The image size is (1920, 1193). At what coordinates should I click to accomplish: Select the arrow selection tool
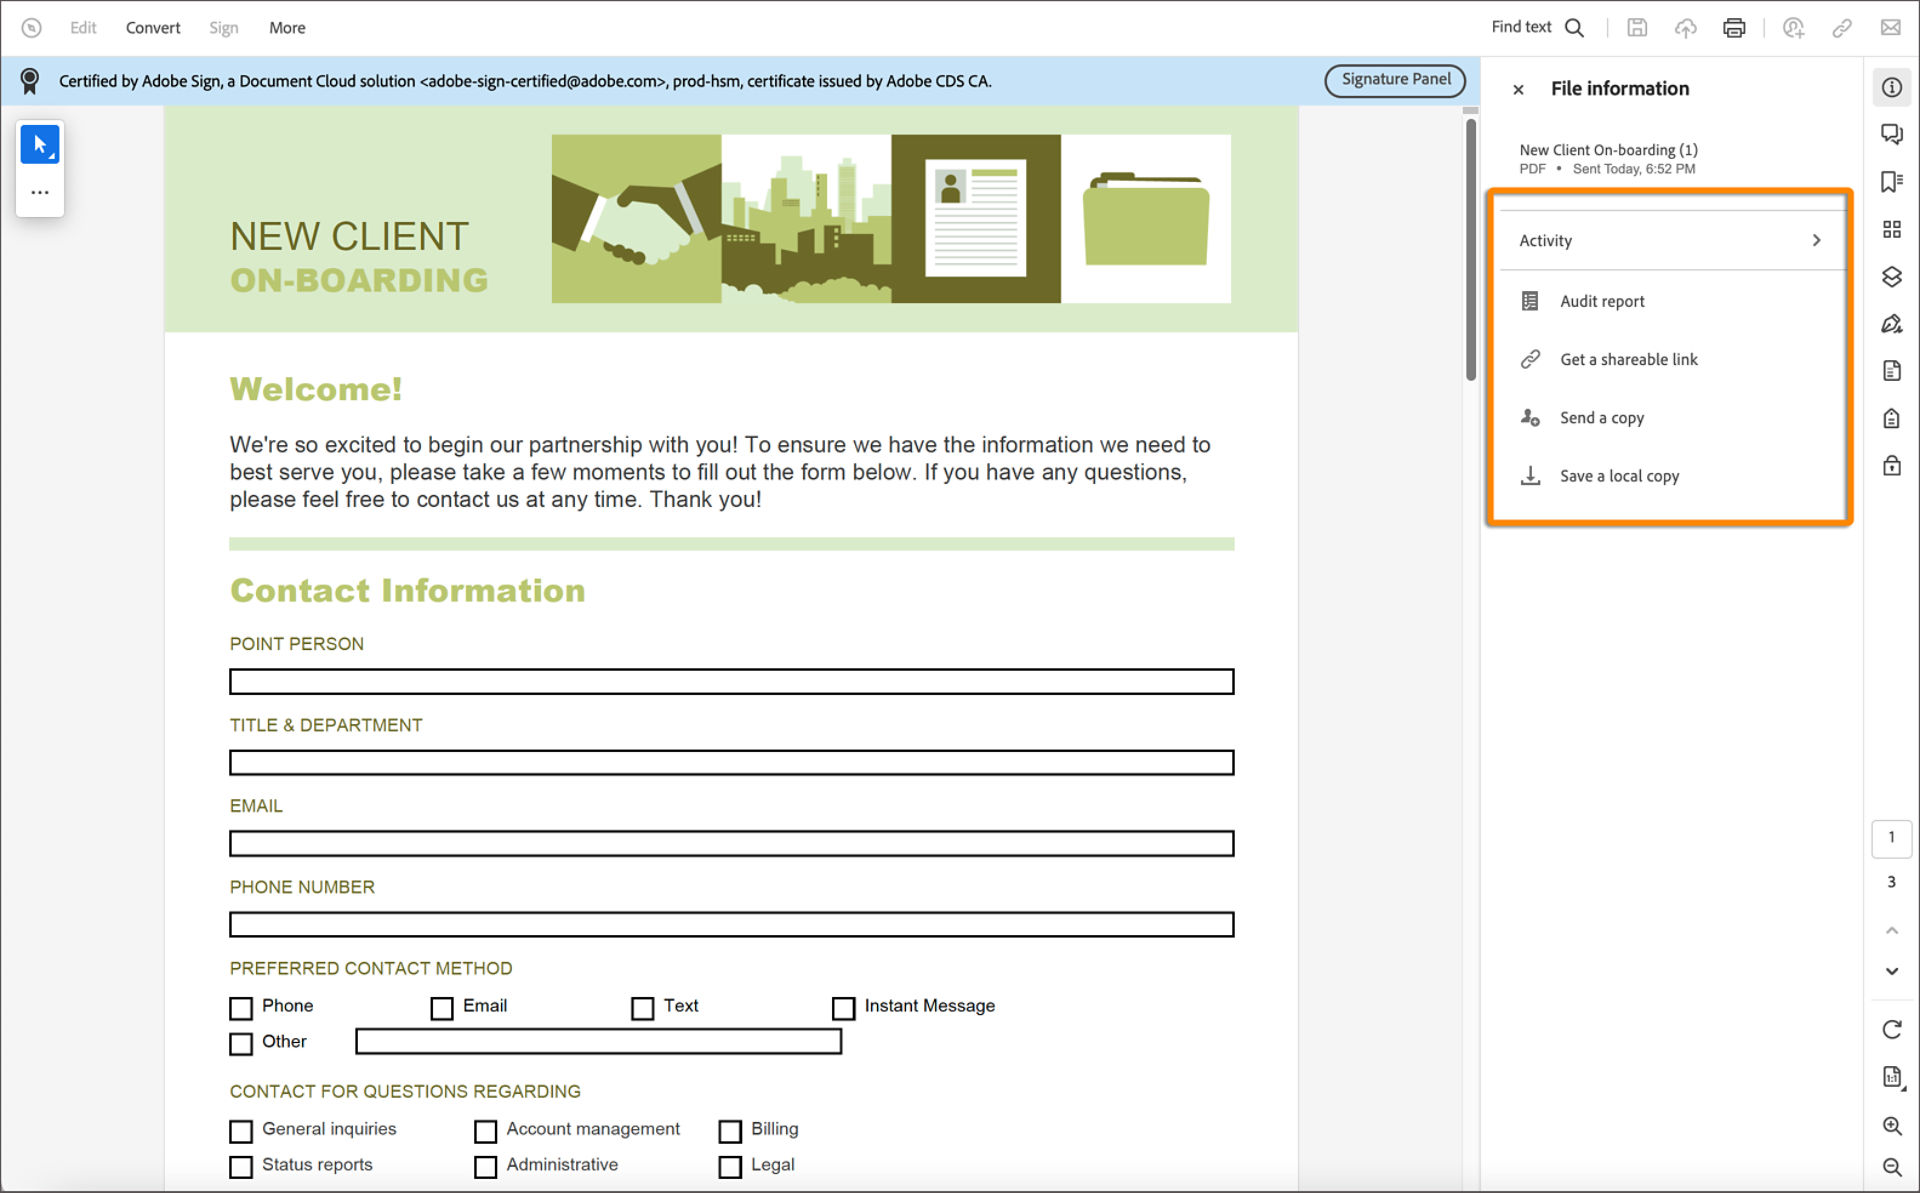40,144
